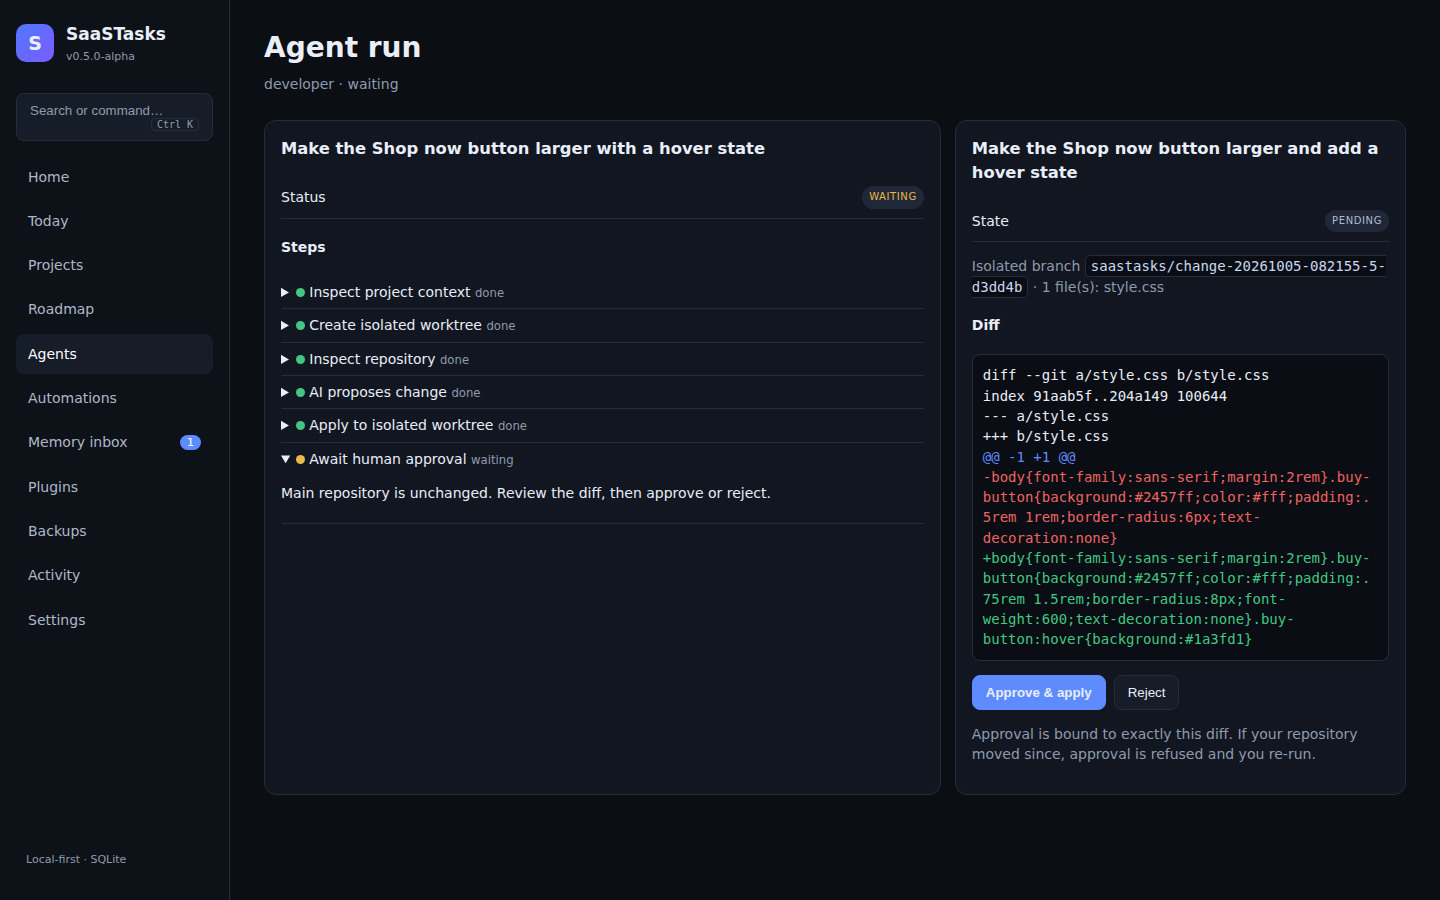Collapse the Await human approval step
Viewport: 1440px width, 900px height.
pos(602,459)
